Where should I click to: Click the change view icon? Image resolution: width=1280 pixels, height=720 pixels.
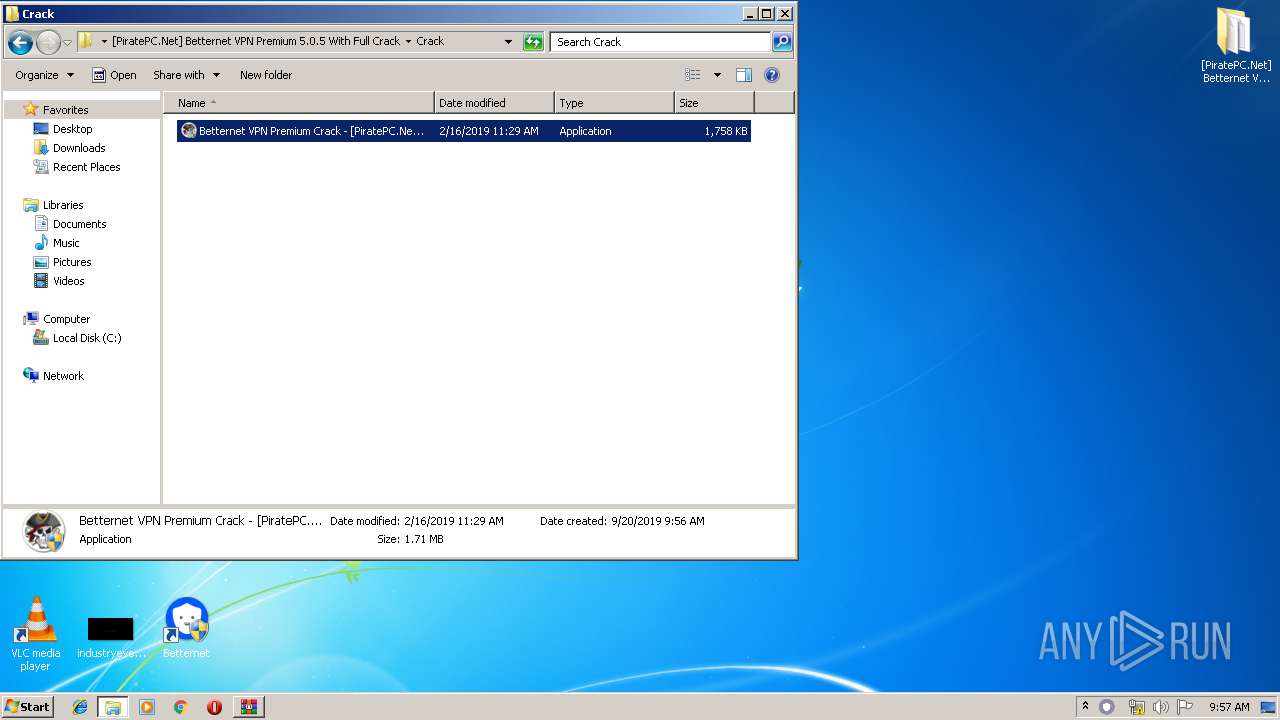tap(692, 75)
